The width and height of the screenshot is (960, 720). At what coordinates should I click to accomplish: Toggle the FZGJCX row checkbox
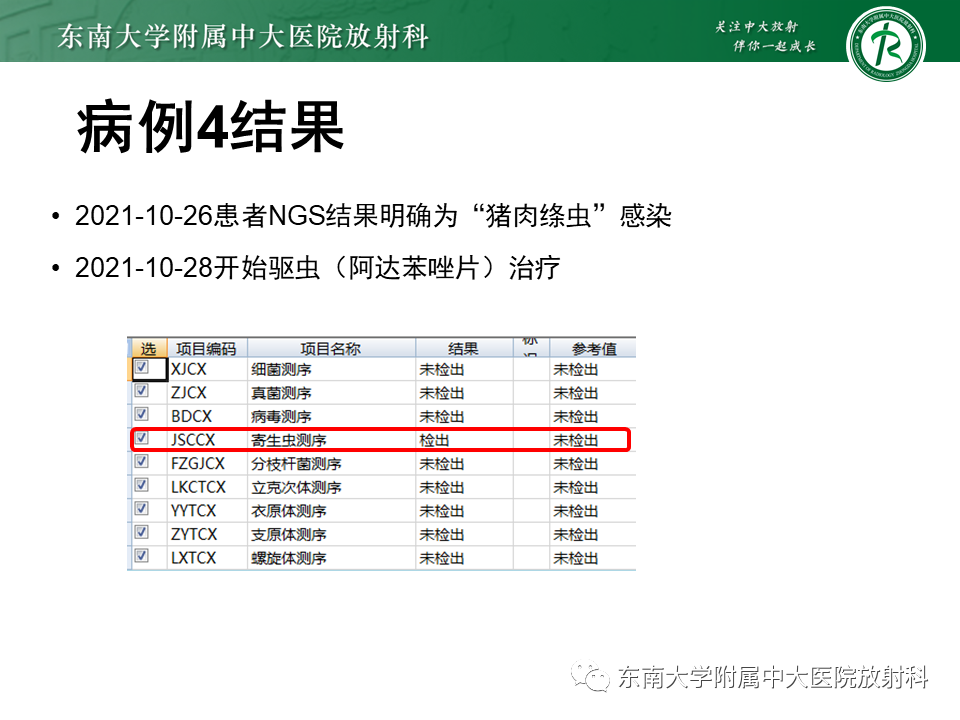(142, 462)
